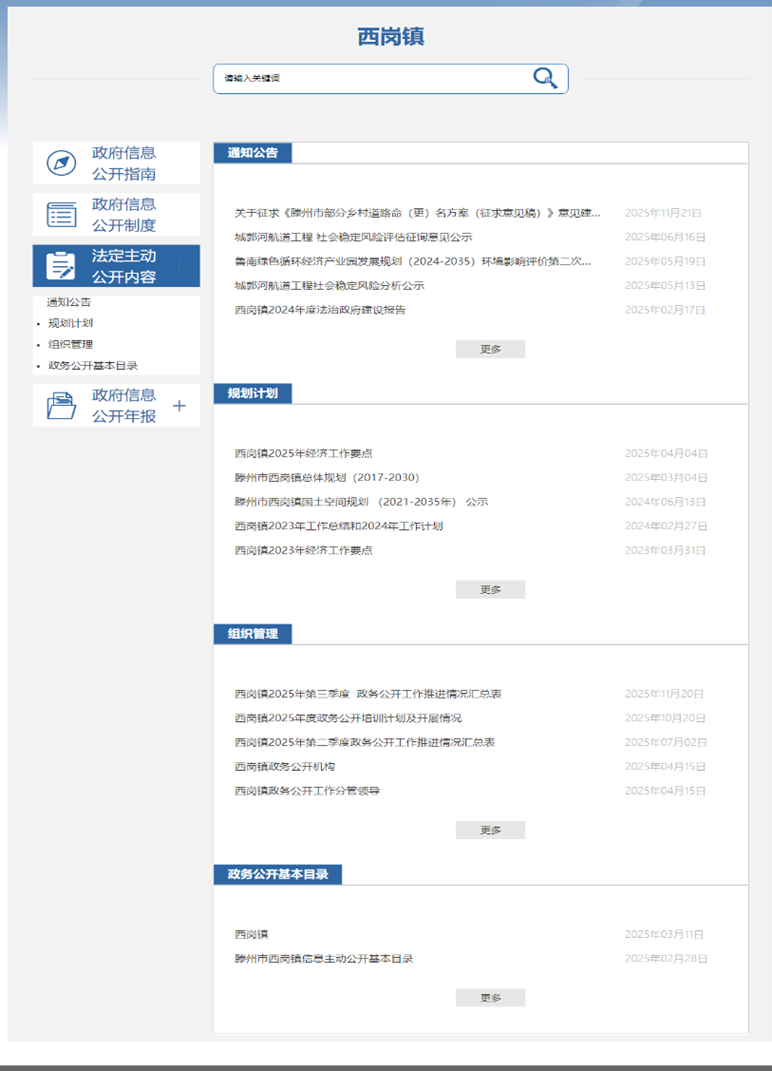Focus the keyword search input field
This screenshot has width=772, height=1071.
pos(370,78)
